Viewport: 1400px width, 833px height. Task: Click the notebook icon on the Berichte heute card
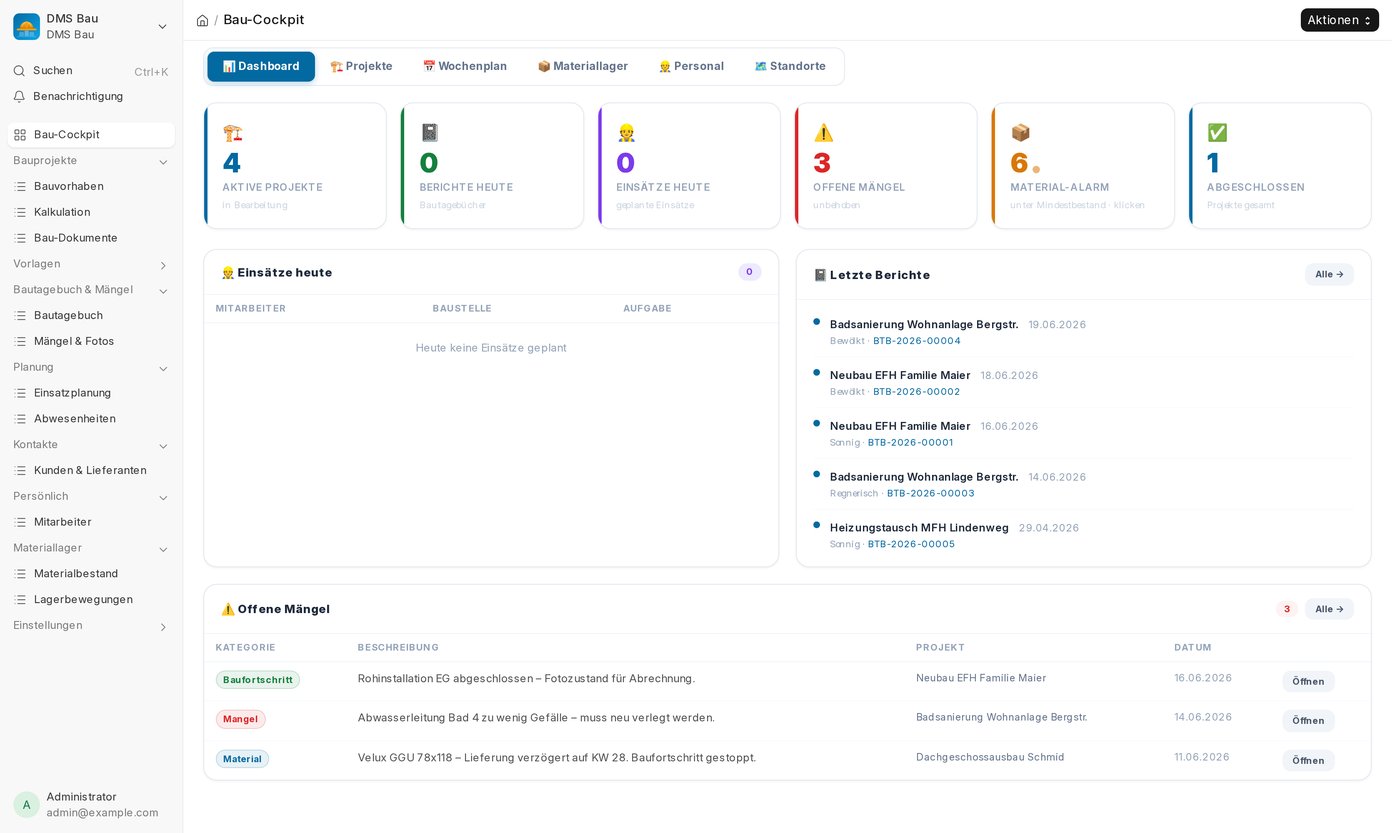429,133
